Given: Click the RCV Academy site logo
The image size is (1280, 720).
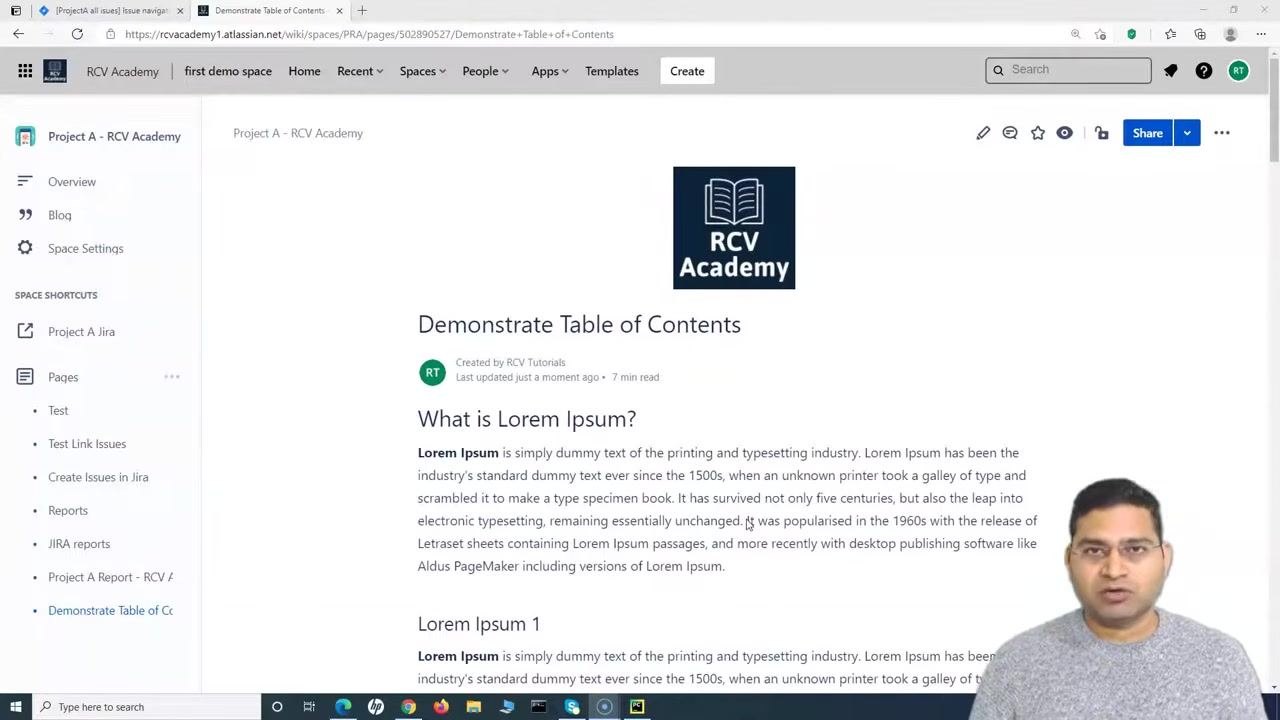Looking at the screenshot, I should pyautogui.click(x=55, y=71).
